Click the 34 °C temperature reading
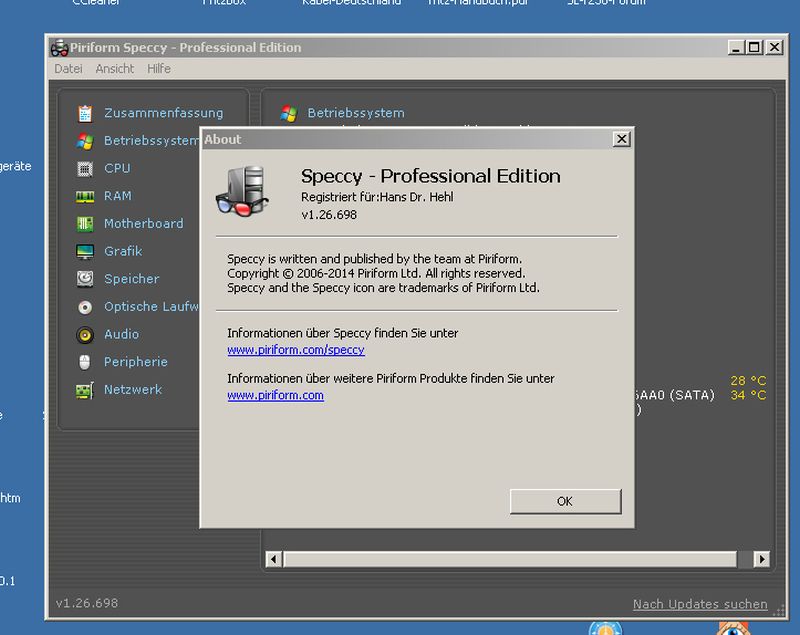Screen dimensions: 800x635 [x=748, y=395]
